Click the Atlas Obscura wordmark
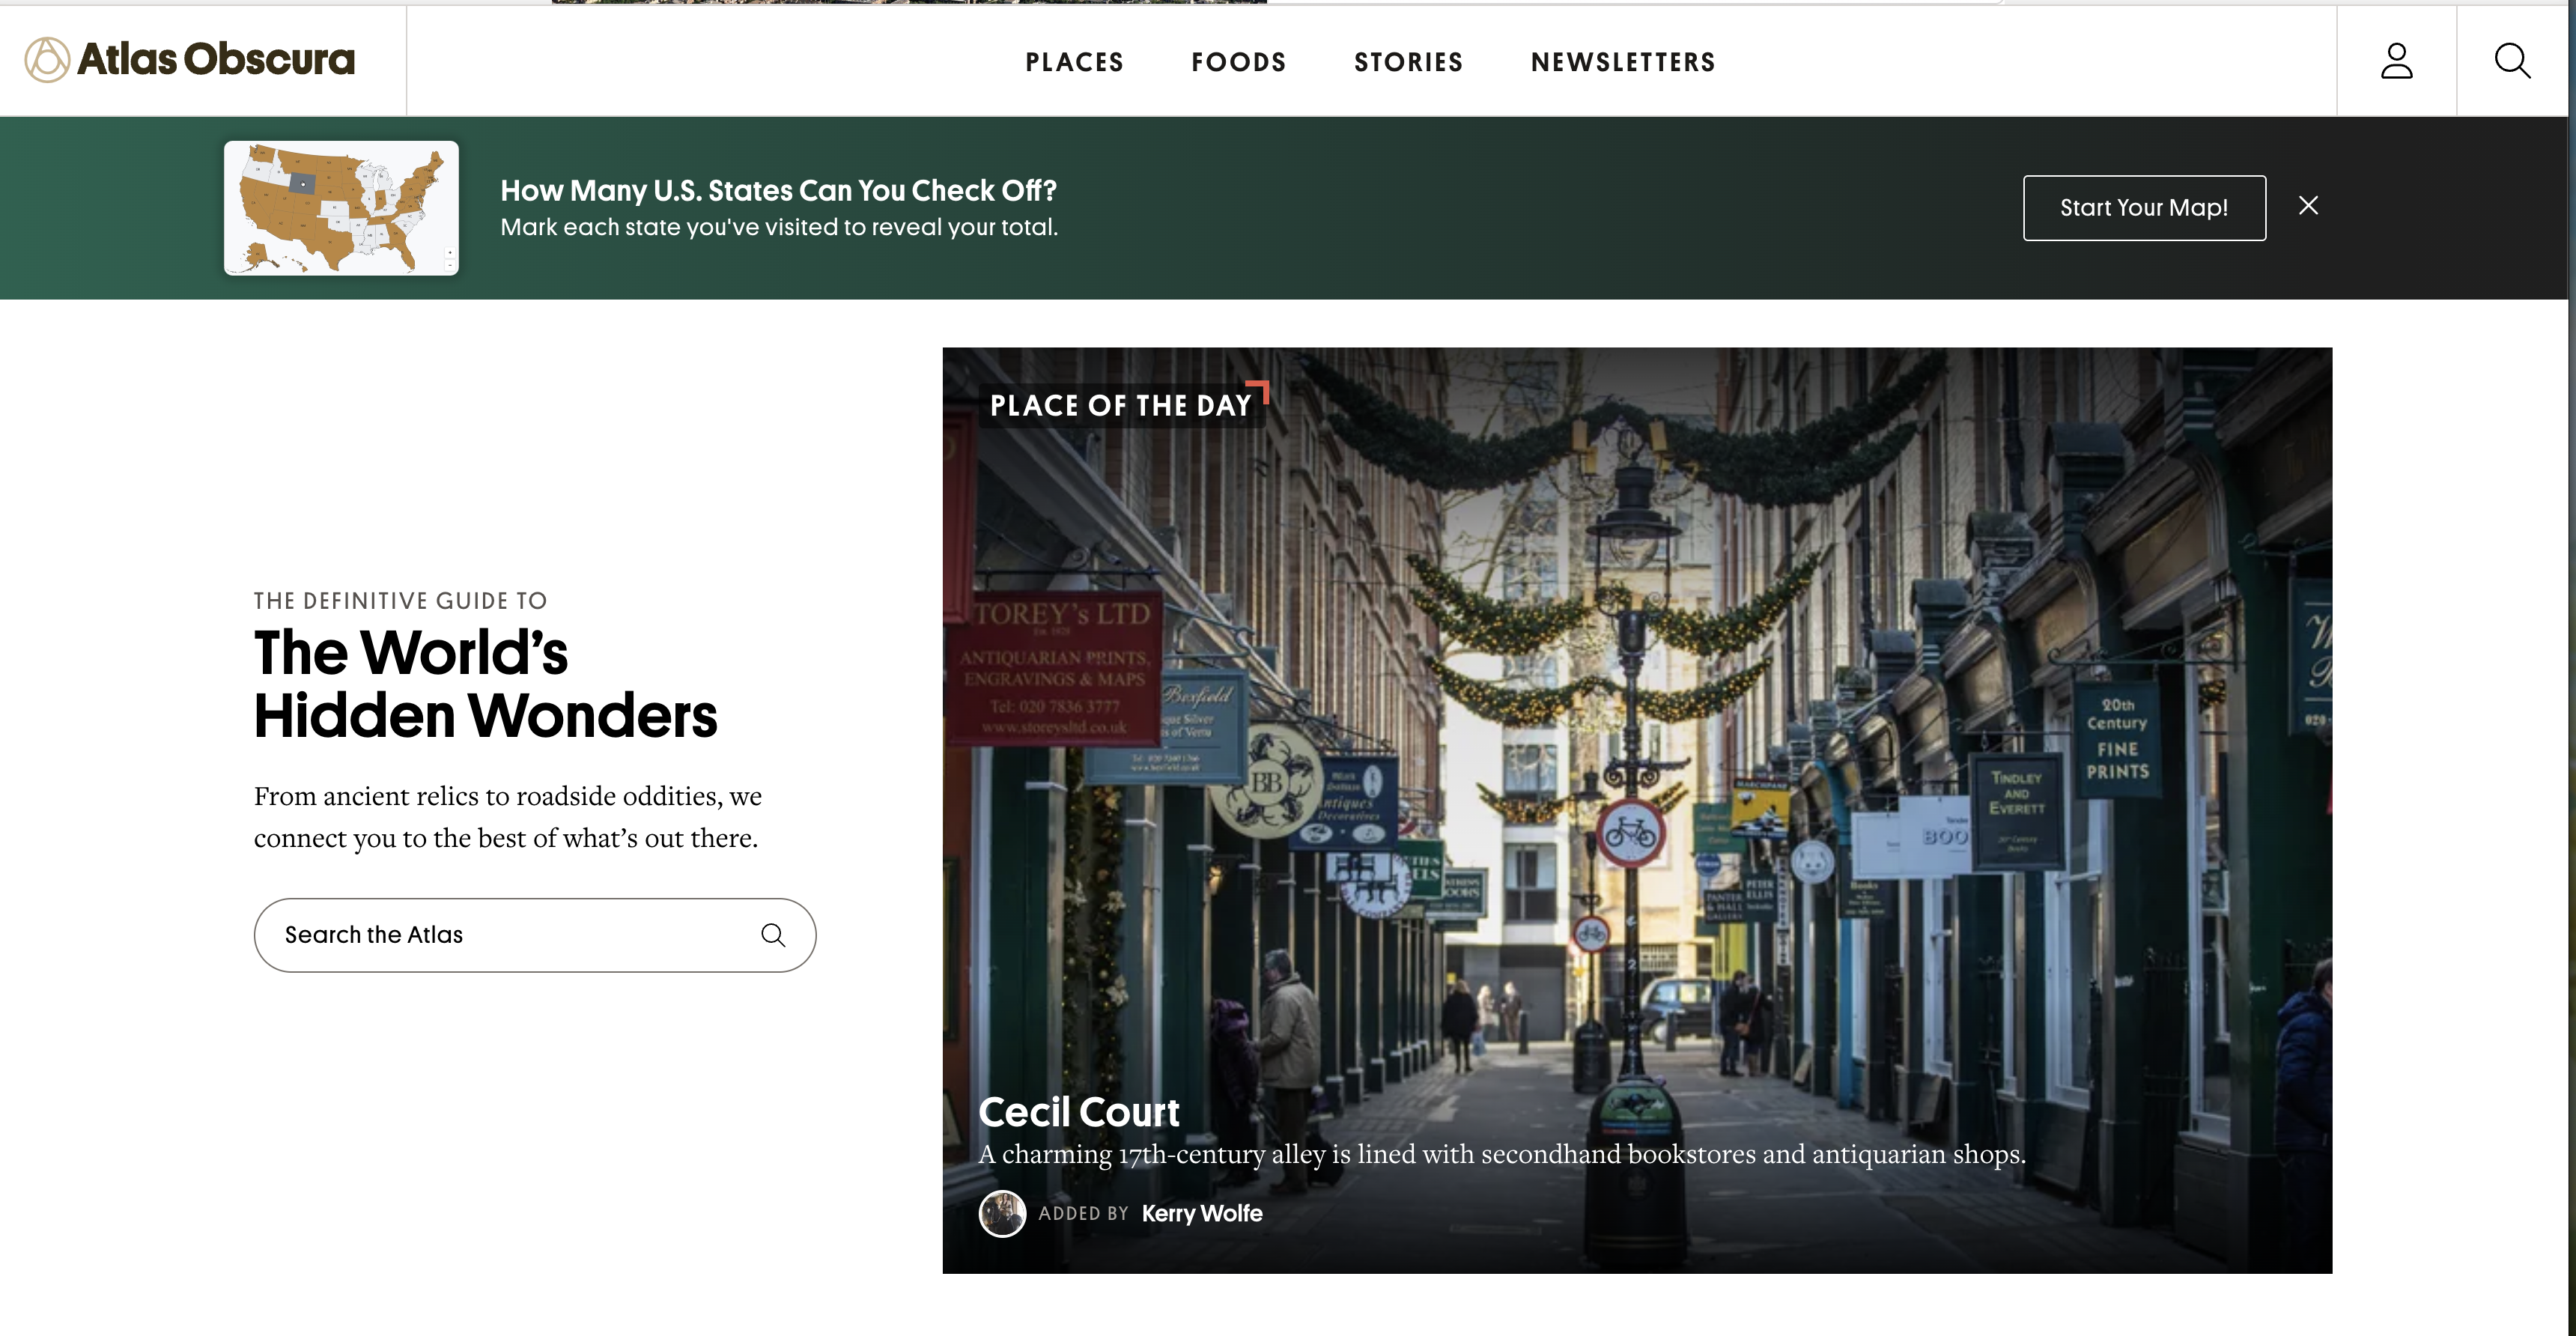 pos(216,60)
